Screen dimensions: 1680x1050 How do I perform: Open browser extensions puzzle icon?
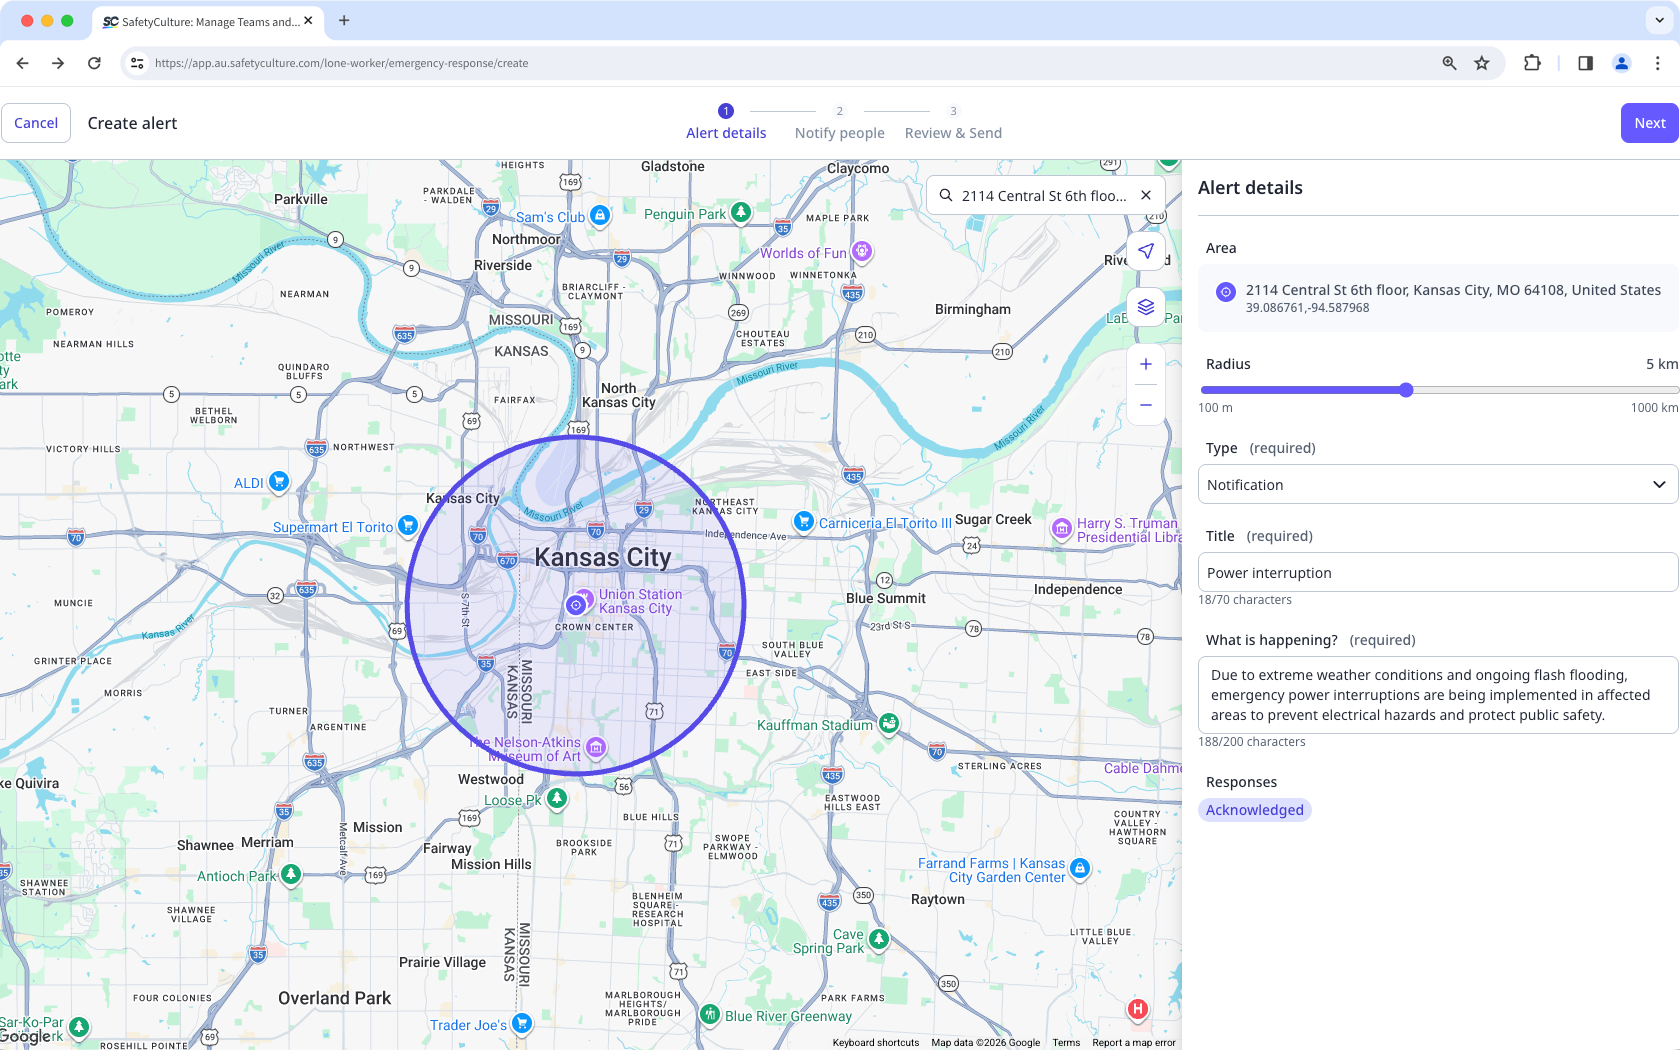click(1532, 63)
